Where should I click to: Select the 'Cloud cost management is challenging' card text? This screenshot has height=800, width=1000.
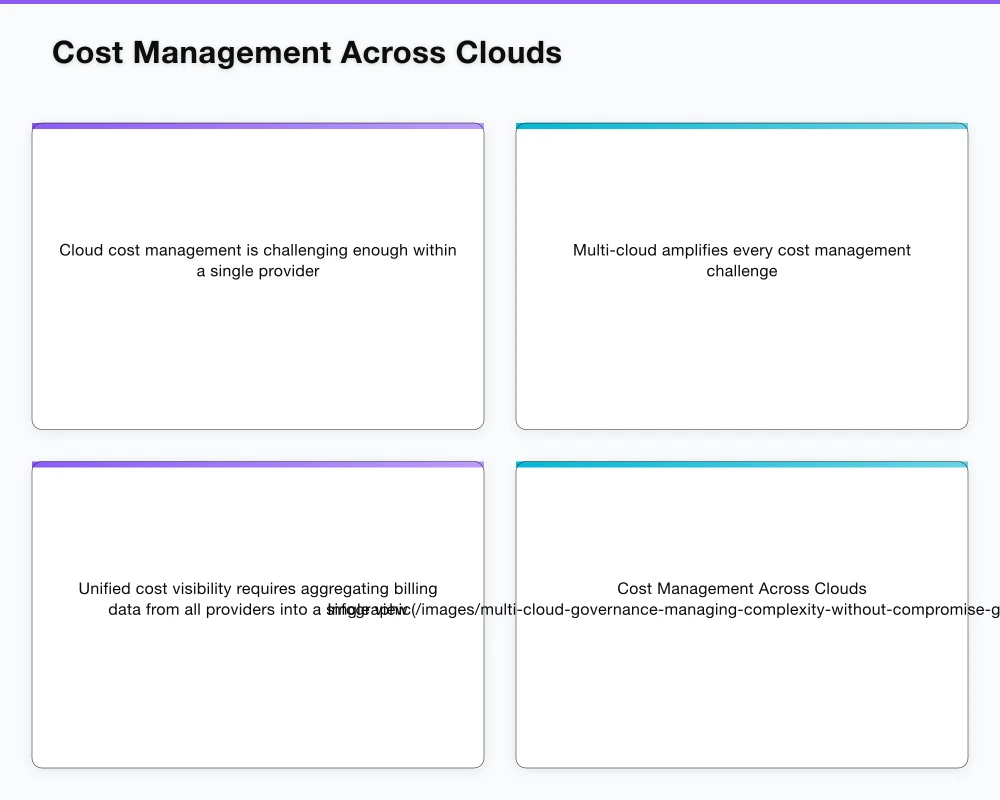[257, 250]
